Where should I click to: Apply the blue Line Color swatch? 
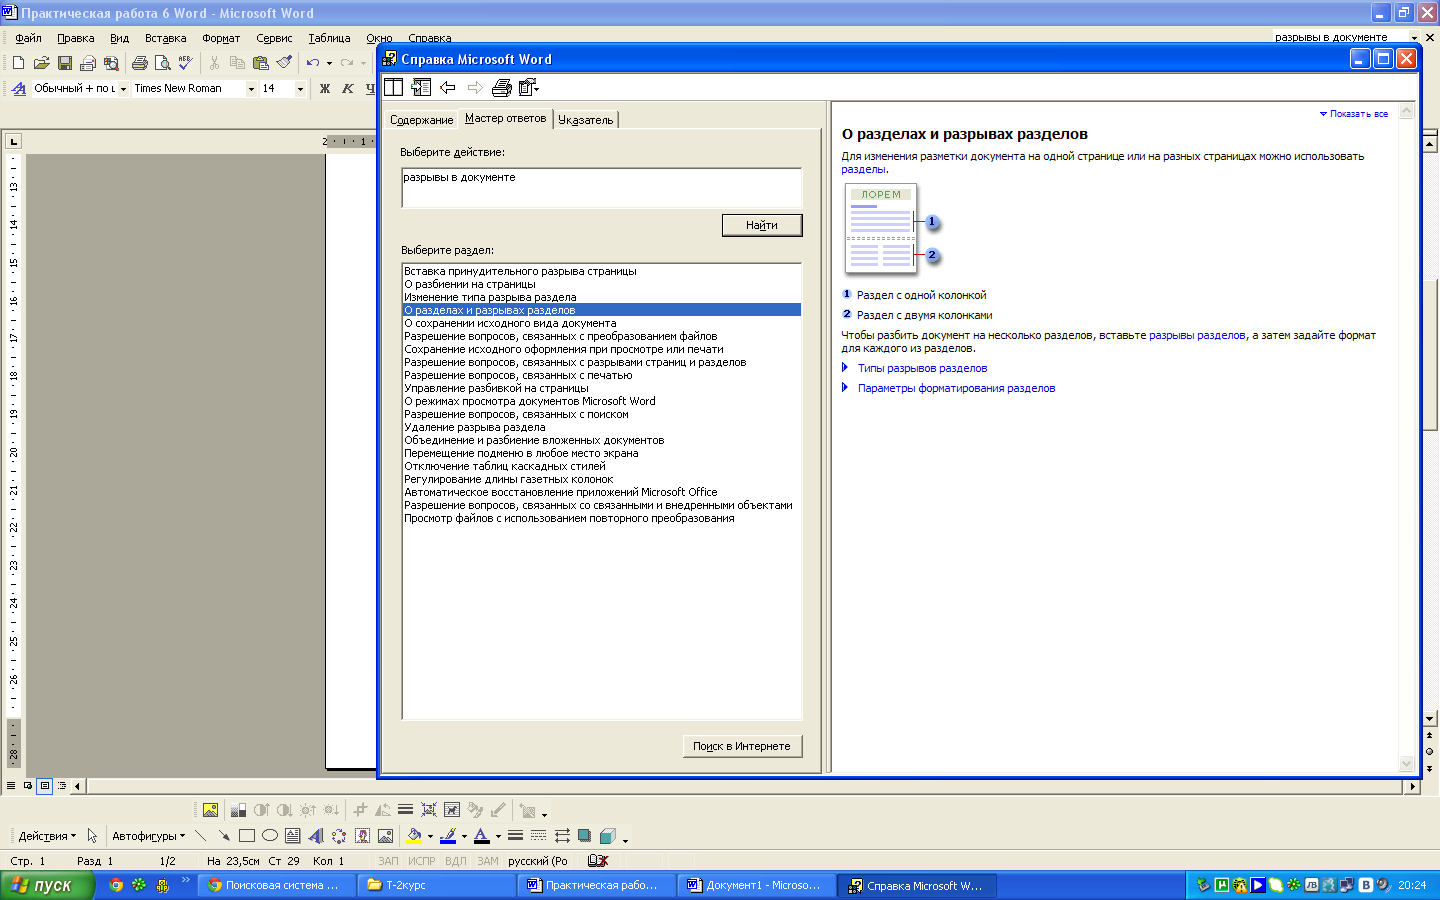click(x=448, y=836)
